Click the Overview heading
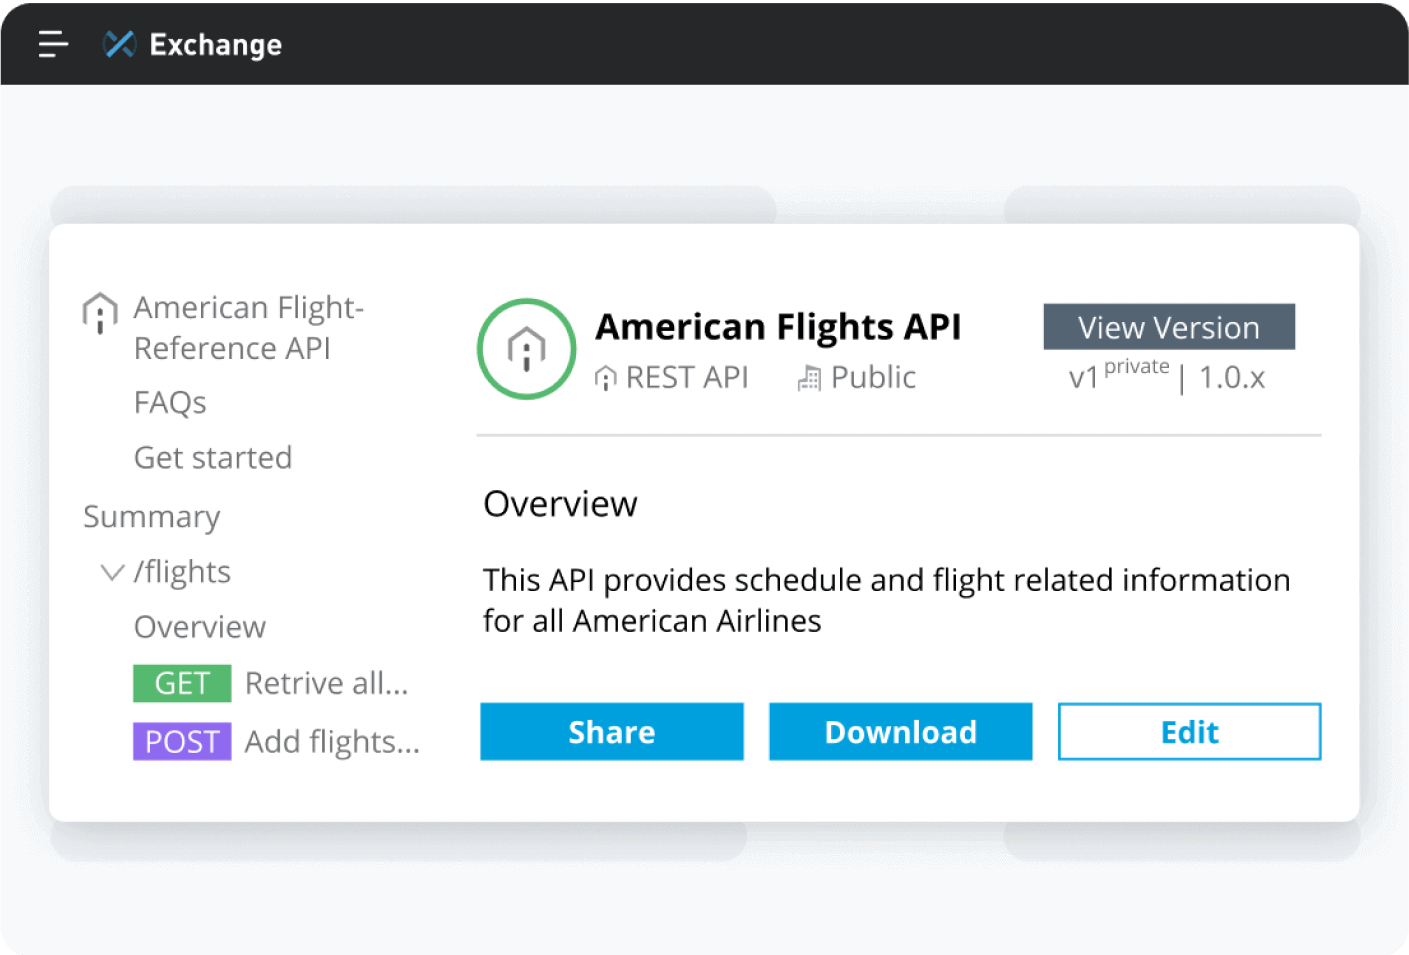Viewport: 1409px width, 955px height. [x=560, y=504]
